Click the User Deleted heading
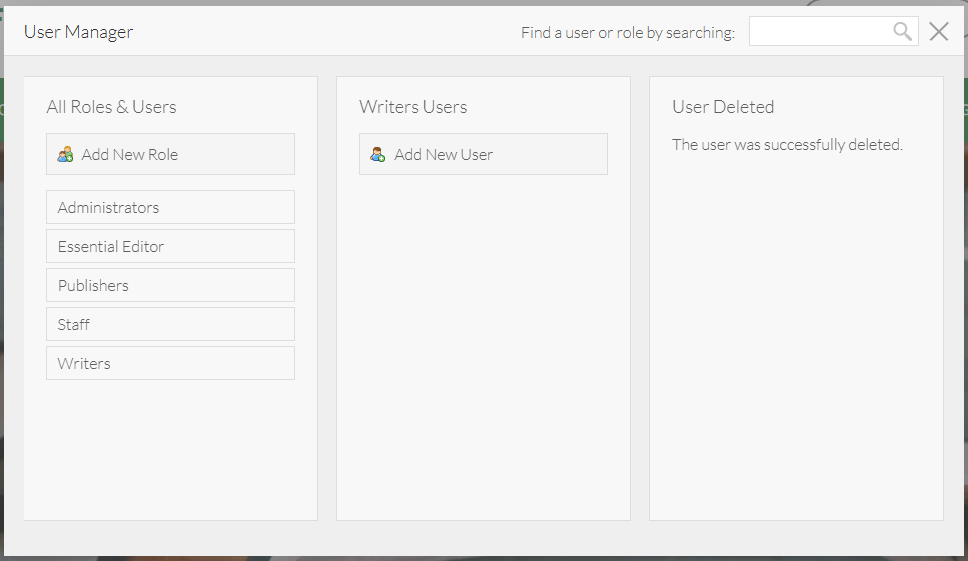 point(723,107)
